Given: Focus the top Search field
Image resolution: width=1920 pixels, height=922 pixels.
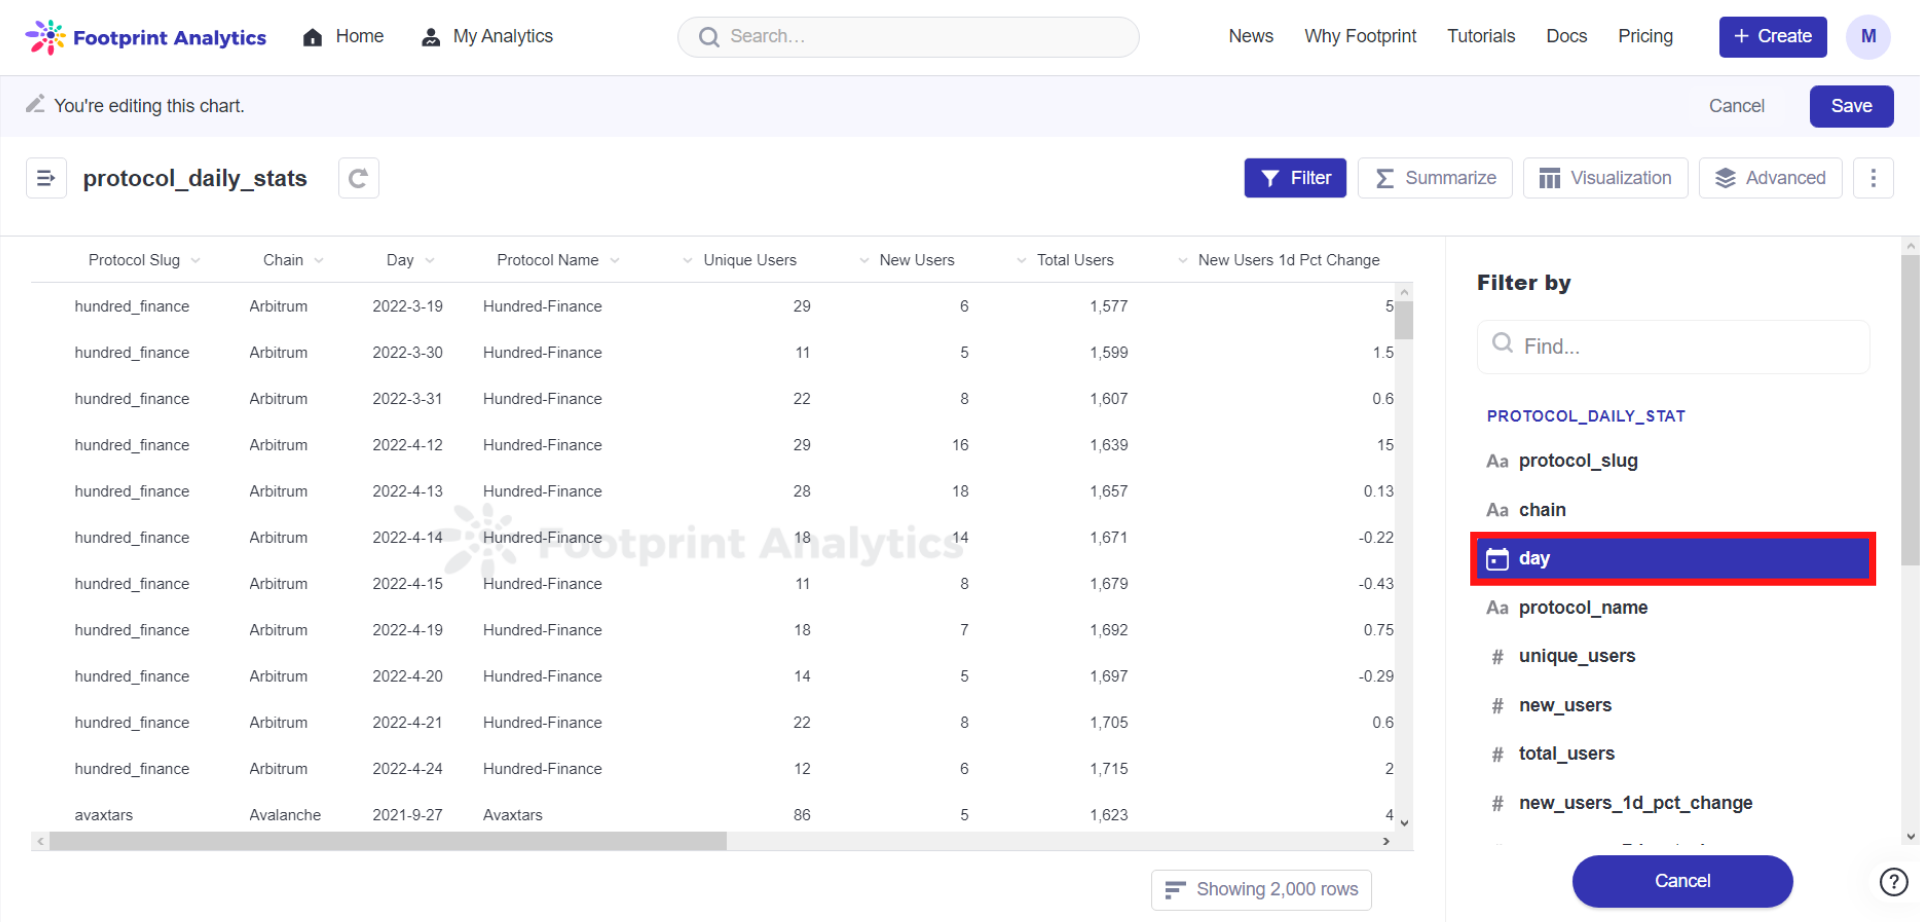Looking at the screenshot, I should pos(908,37).
